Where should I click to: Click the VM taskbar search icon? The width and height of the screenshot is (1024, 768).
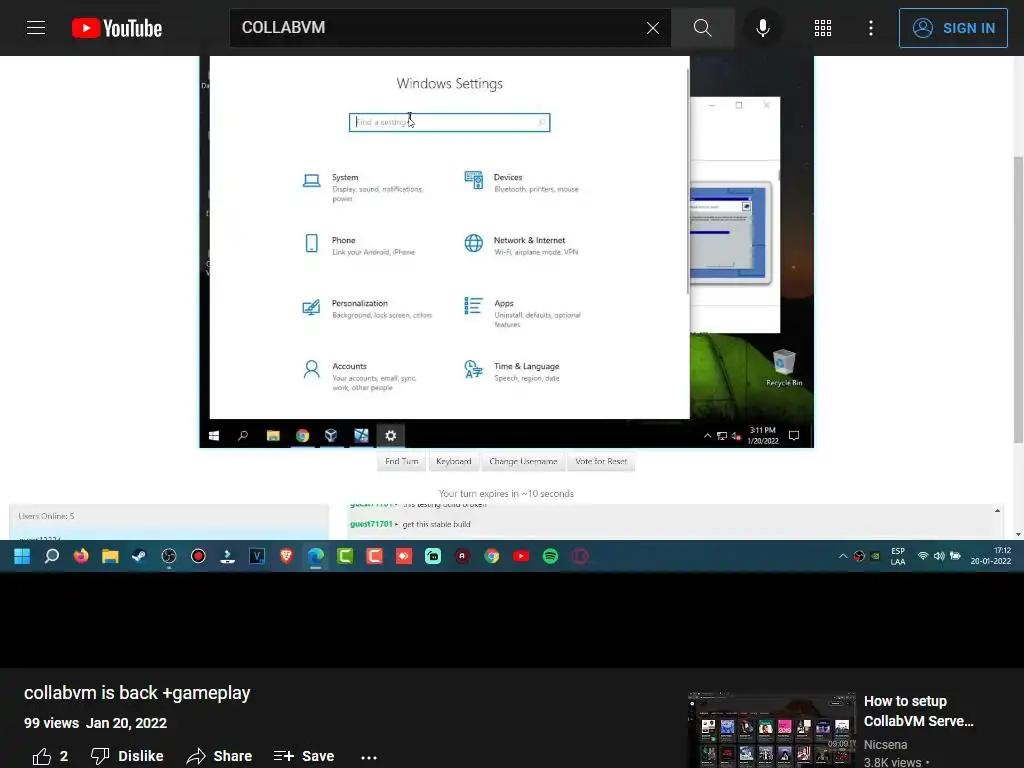tap(243, 436)
